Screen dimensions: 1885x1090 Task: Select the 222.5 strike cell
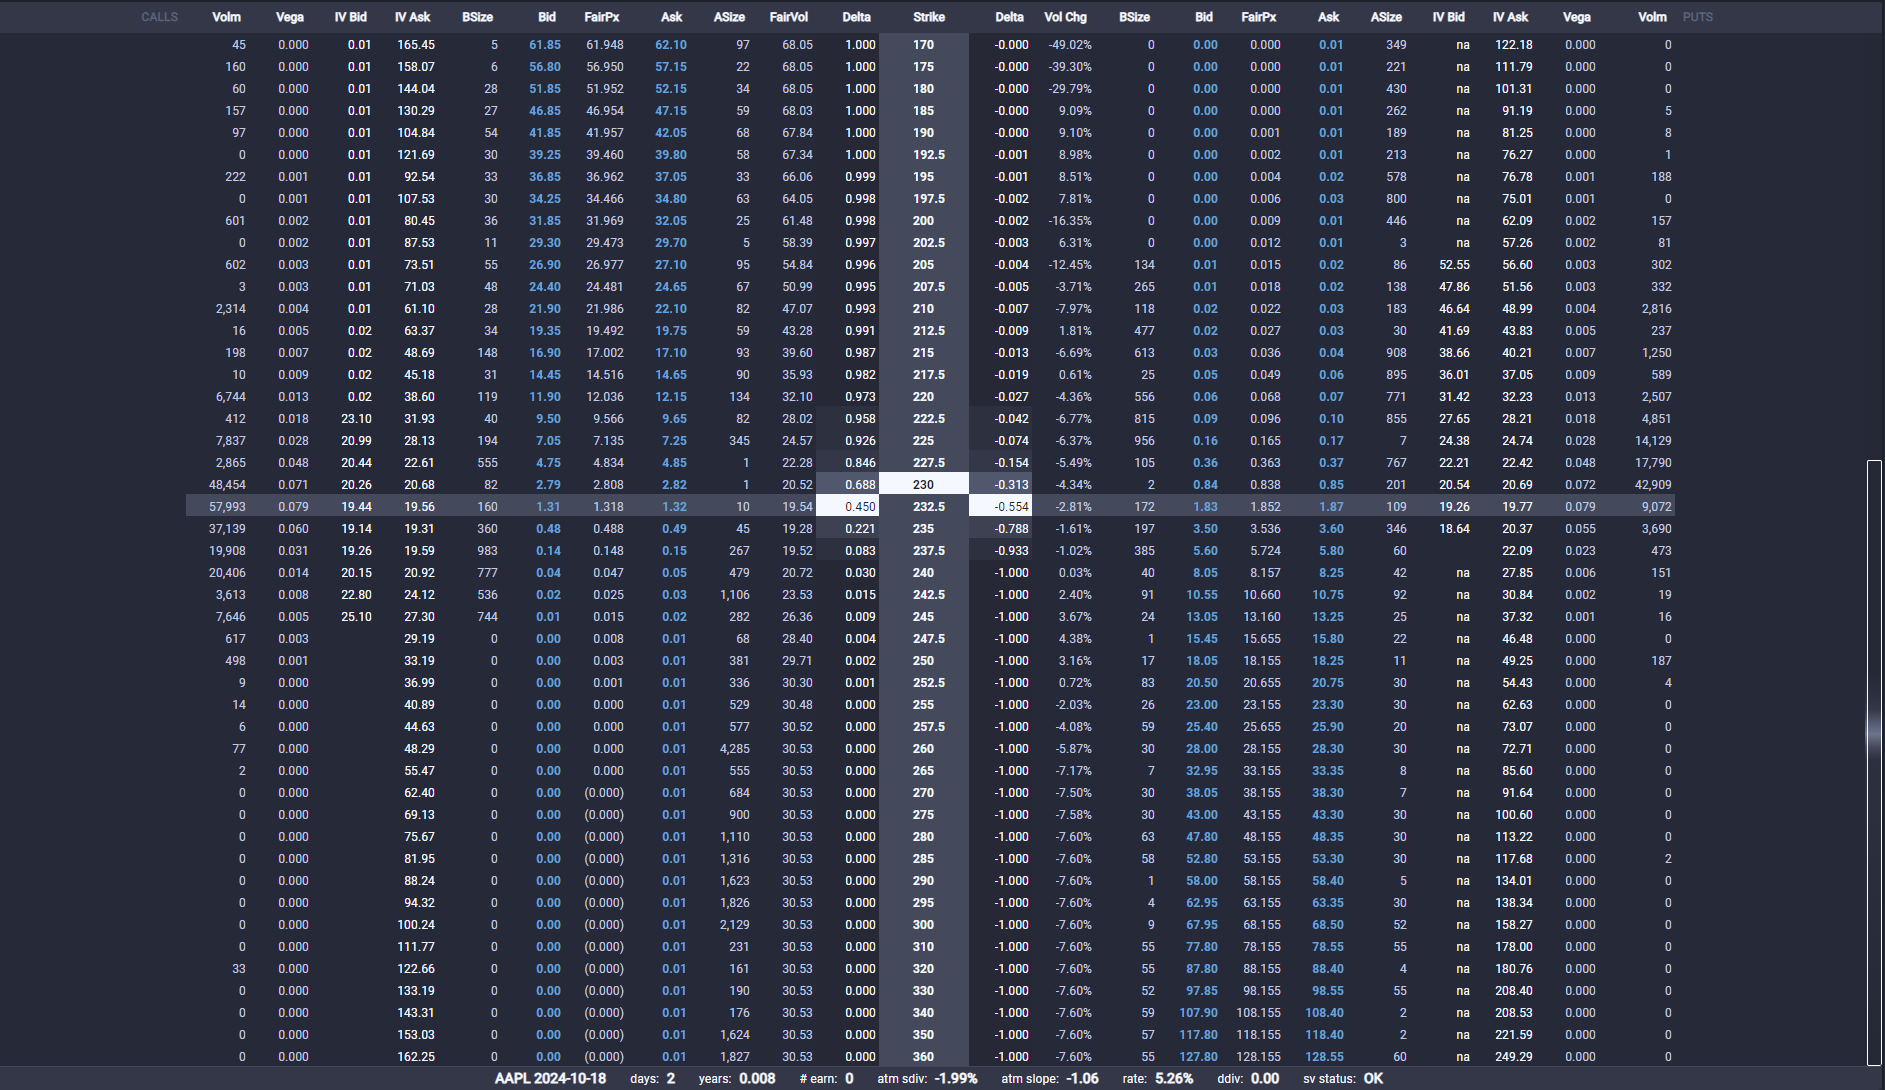coord(923,419)
